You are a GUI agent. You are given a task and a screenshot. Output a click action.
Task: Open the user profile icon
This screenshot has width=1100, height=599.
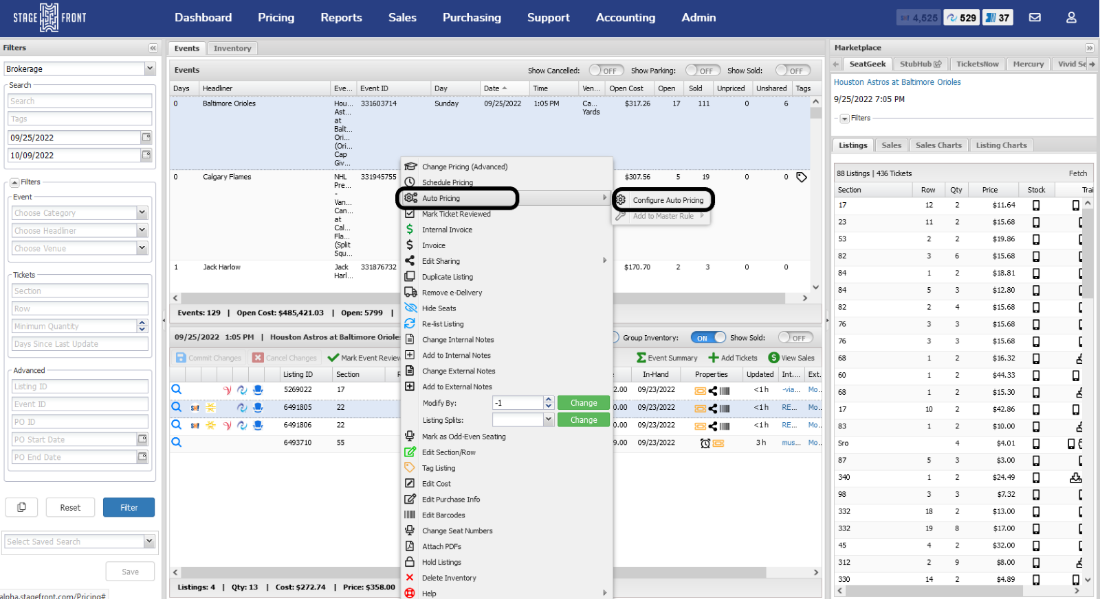click(x=1071, y=18)
